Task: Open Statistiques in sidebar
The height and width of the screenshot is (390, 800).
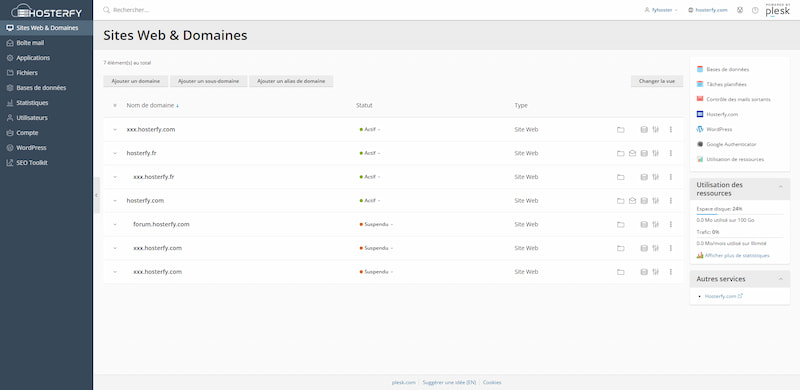Action: point(46,103)
